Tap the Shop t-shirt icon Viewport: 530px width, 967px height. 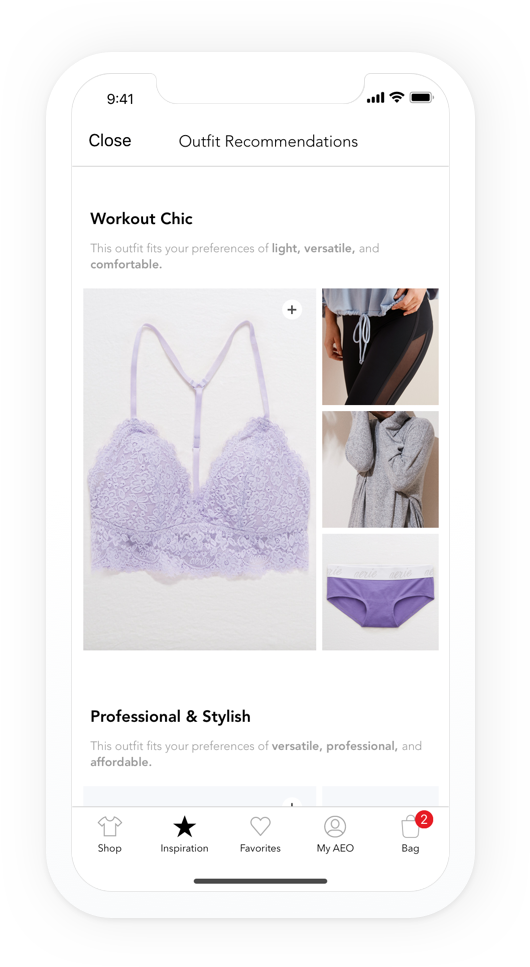(109, 826)
